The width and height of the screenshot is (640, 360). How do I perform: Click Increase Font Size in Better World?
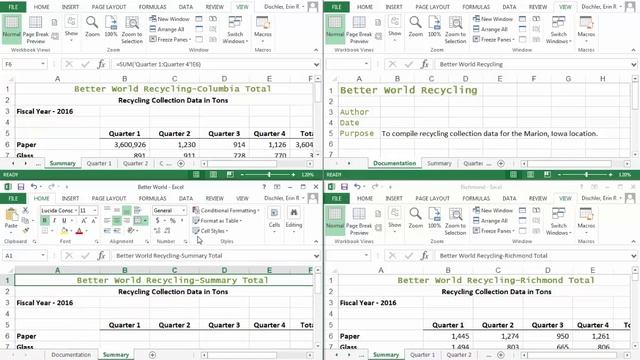click(84, 220)
